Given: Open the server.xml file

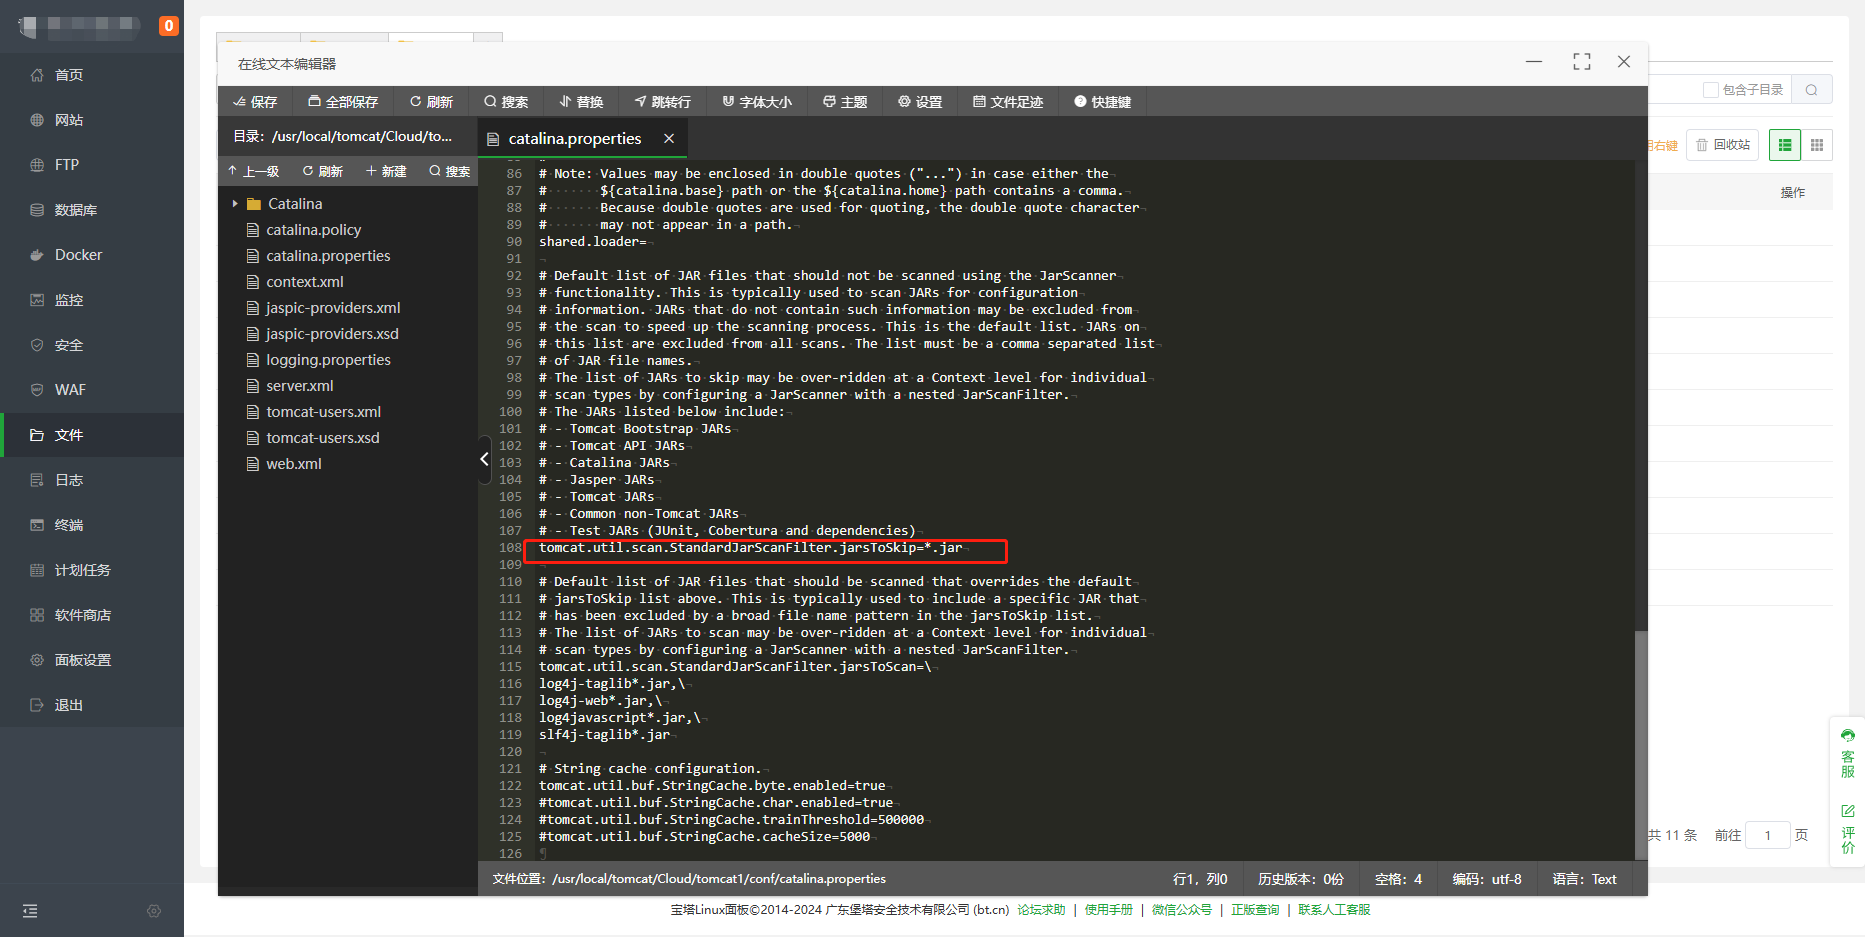Looking at the screenshot, I should (x=299, y=386).
